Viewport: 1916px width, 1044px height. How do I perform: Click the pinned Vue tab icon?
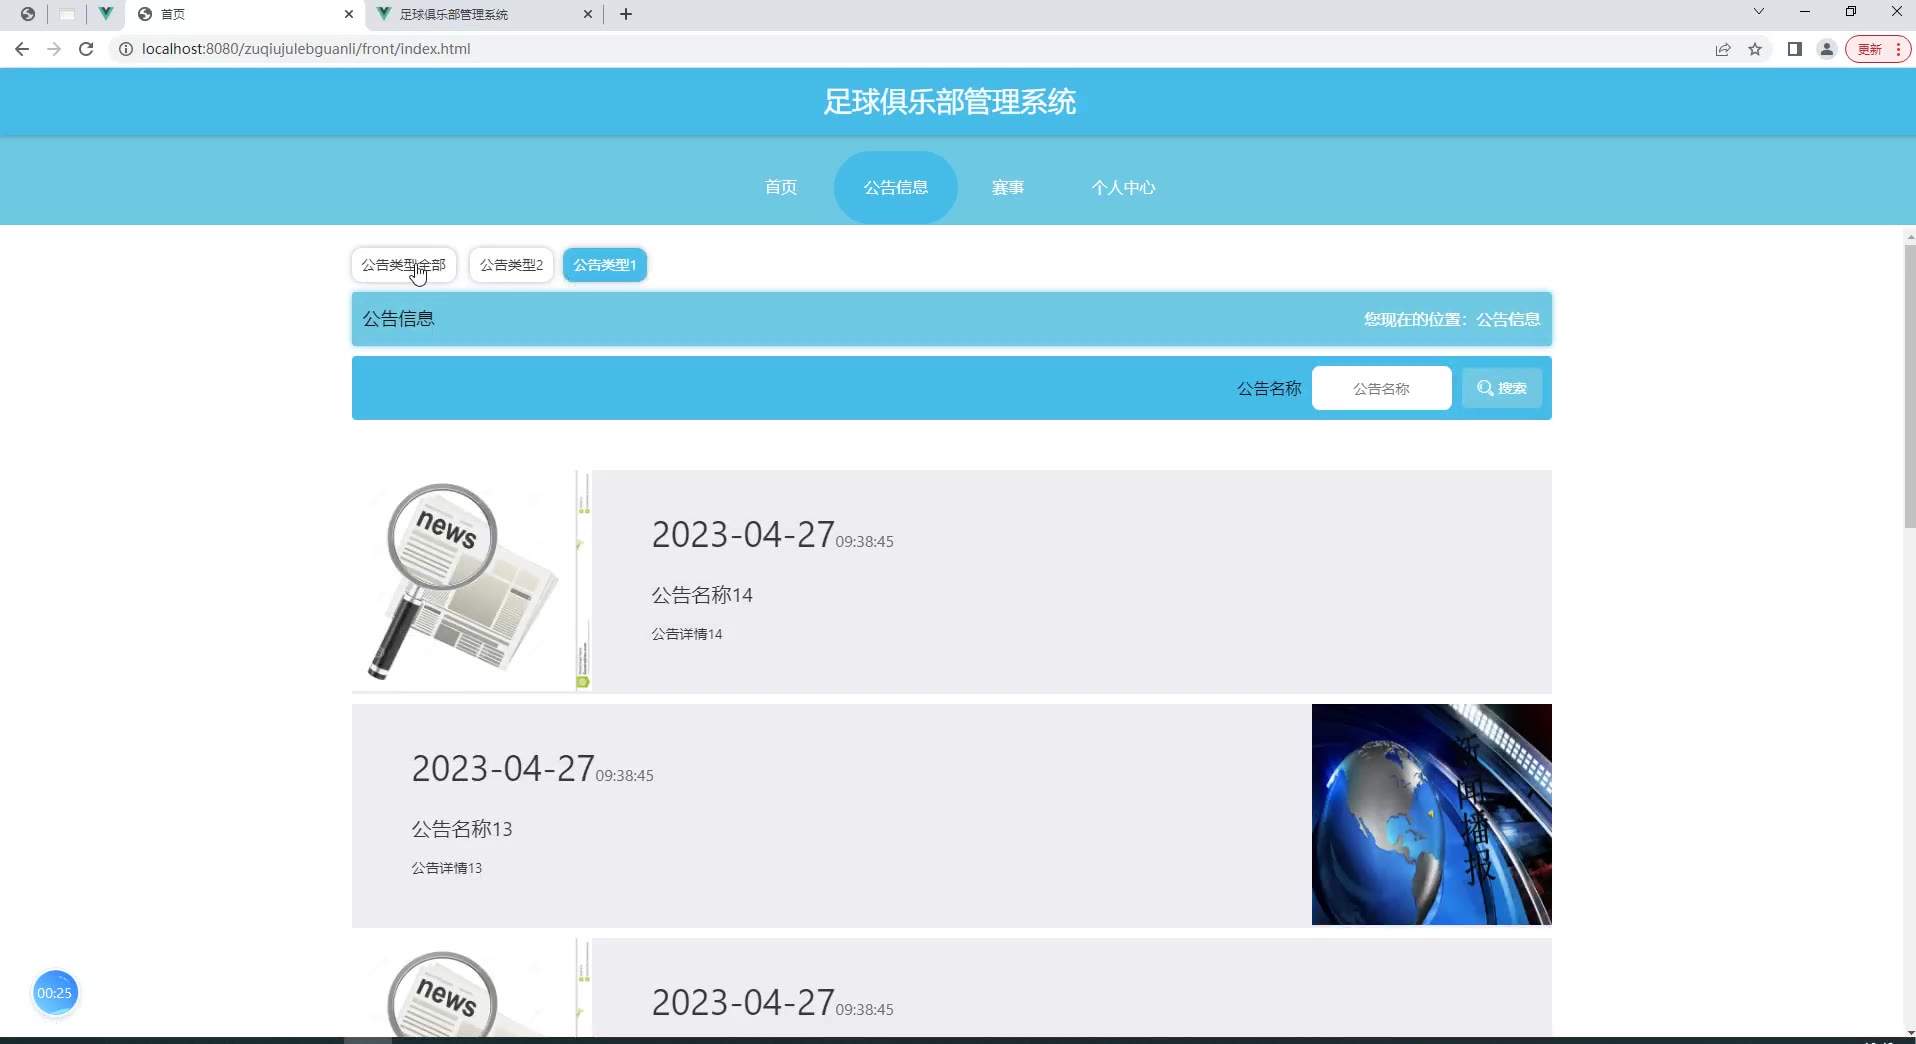click(x=105, y=14)
